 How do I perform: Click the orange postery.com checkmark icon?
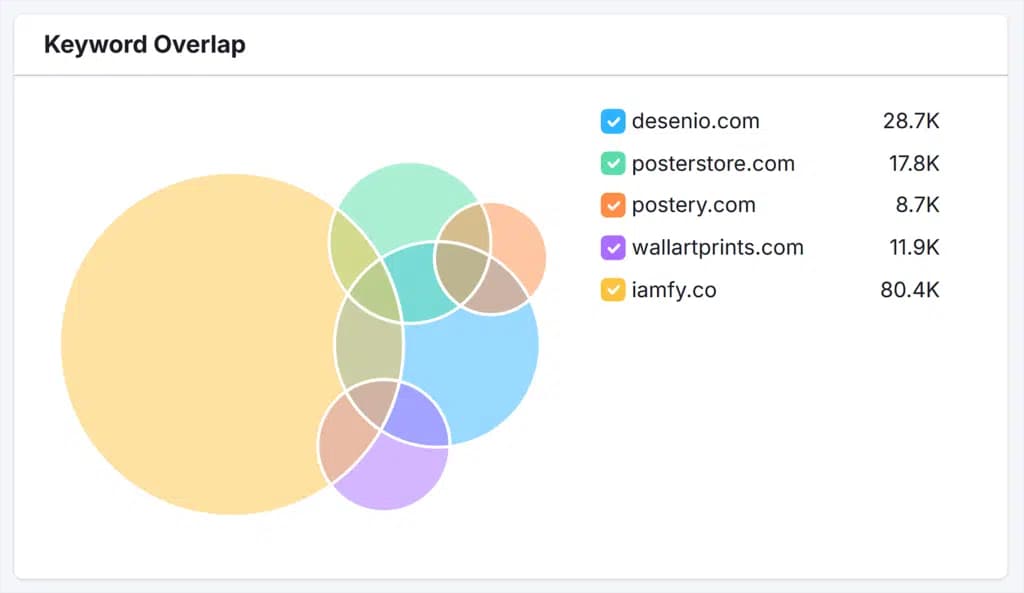(612, 205)
